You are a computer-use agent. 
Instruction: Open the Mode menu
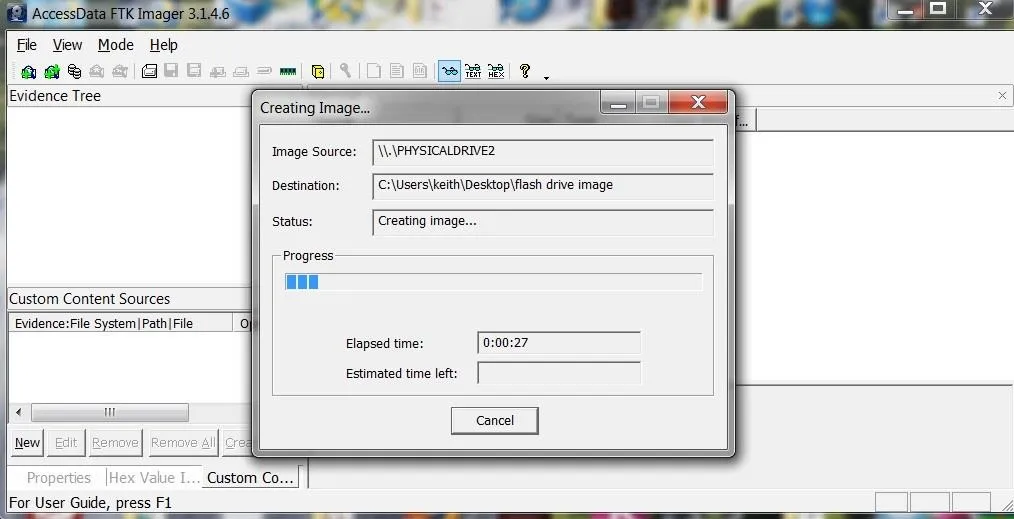pos(116,45)
